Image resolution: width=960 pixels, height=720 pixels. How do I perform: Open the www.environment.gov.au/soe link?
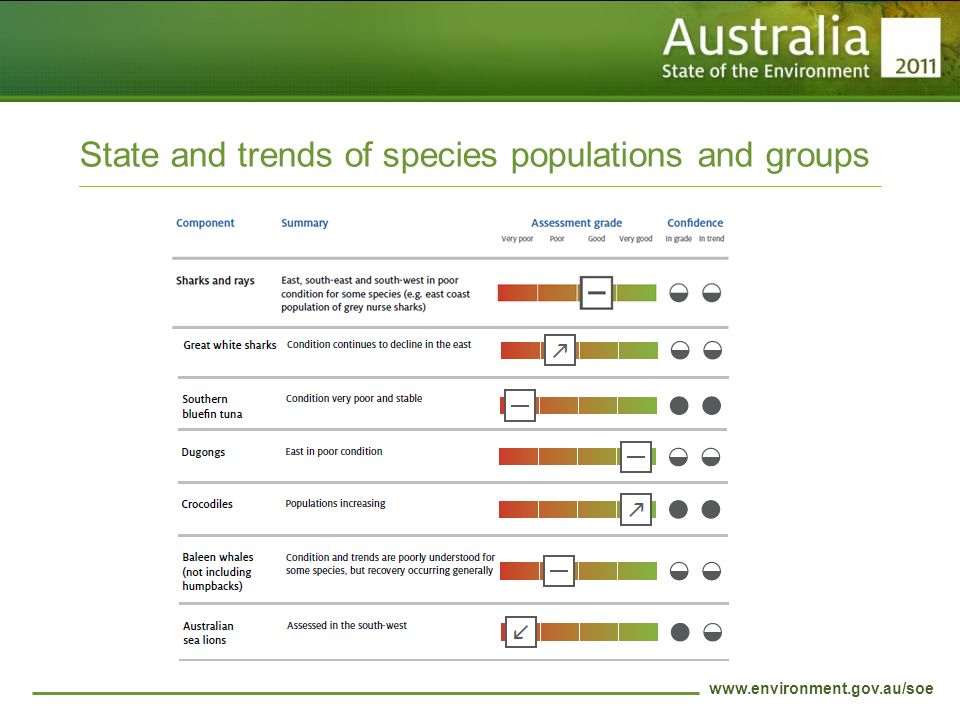821,689
